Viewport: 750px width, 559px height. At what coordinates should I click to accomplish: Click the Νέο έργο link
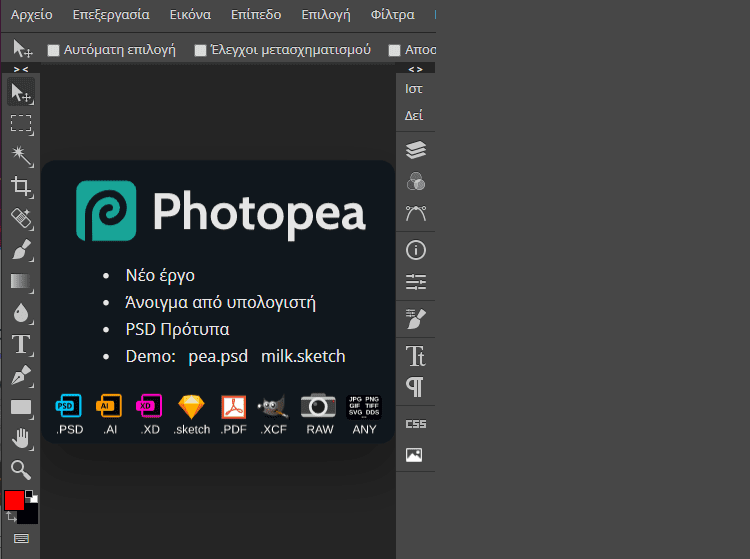[160, 275]
